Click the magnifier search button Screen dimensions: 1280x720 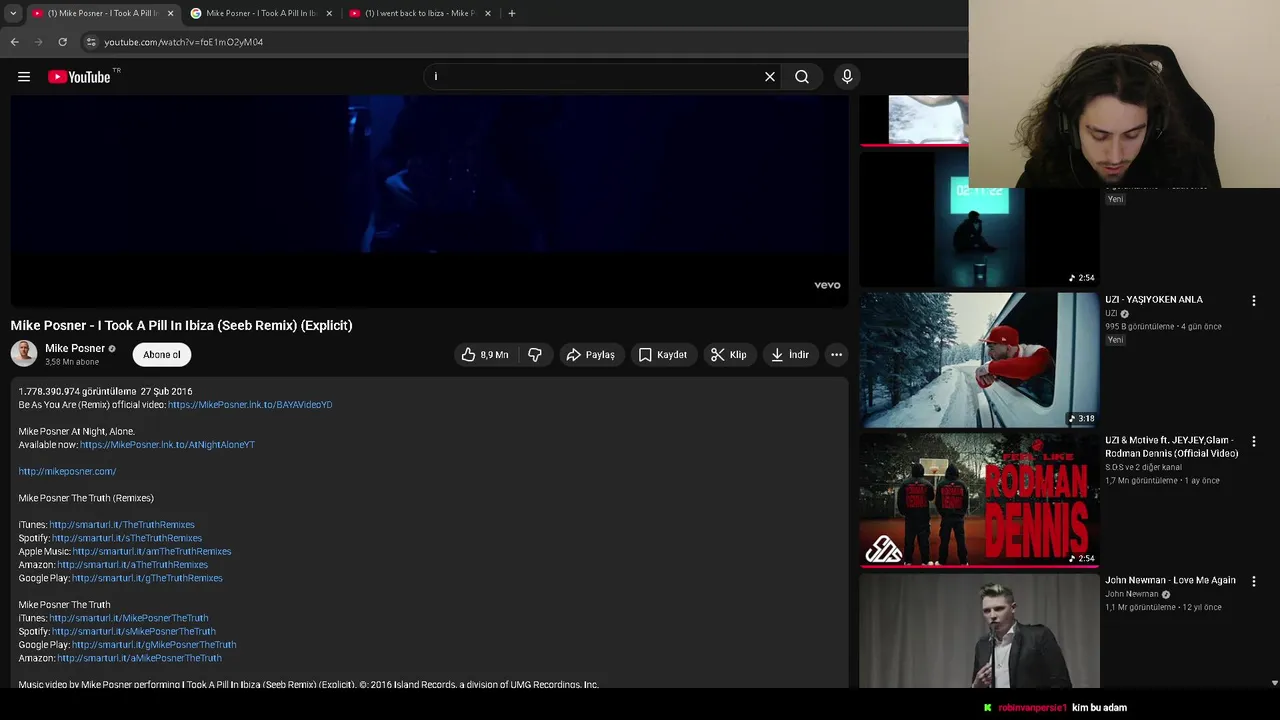point(802,77)
